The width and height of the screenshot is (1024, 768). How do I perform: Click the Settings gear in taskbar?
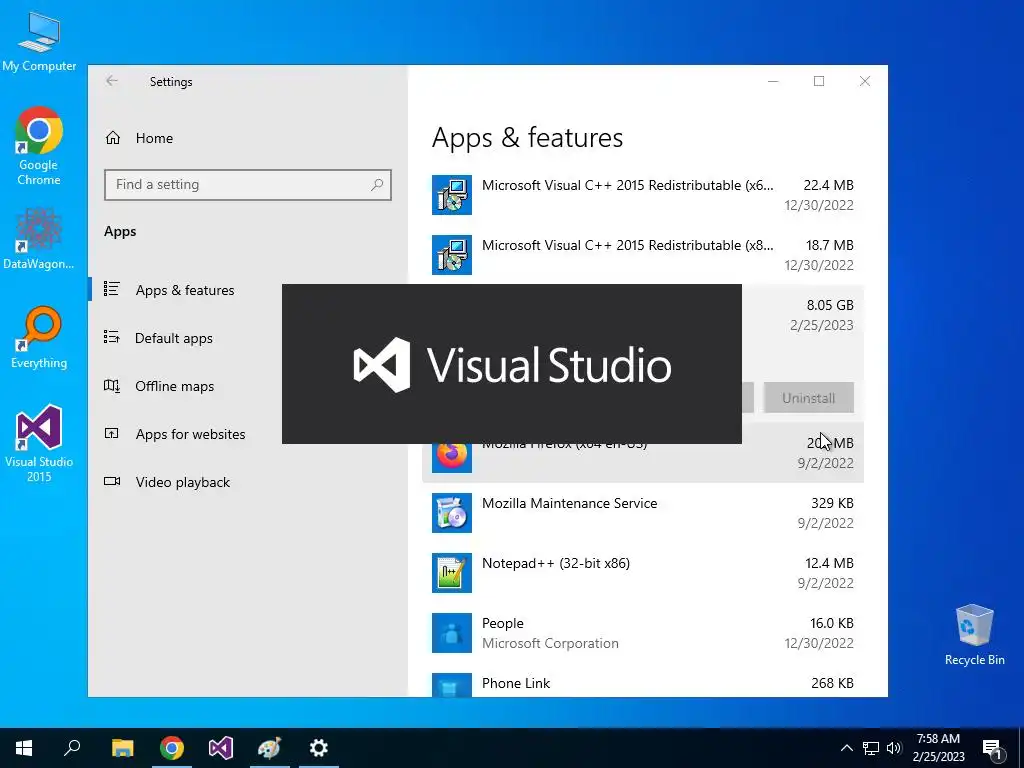(319, 748)
